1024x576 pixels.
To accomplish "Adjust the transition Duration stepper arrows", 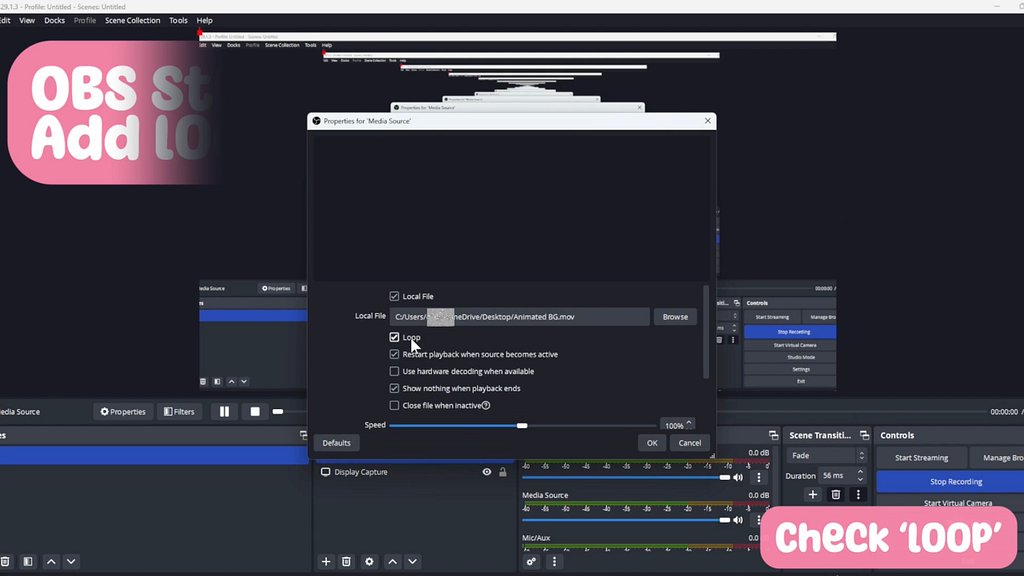I will 860,476.
